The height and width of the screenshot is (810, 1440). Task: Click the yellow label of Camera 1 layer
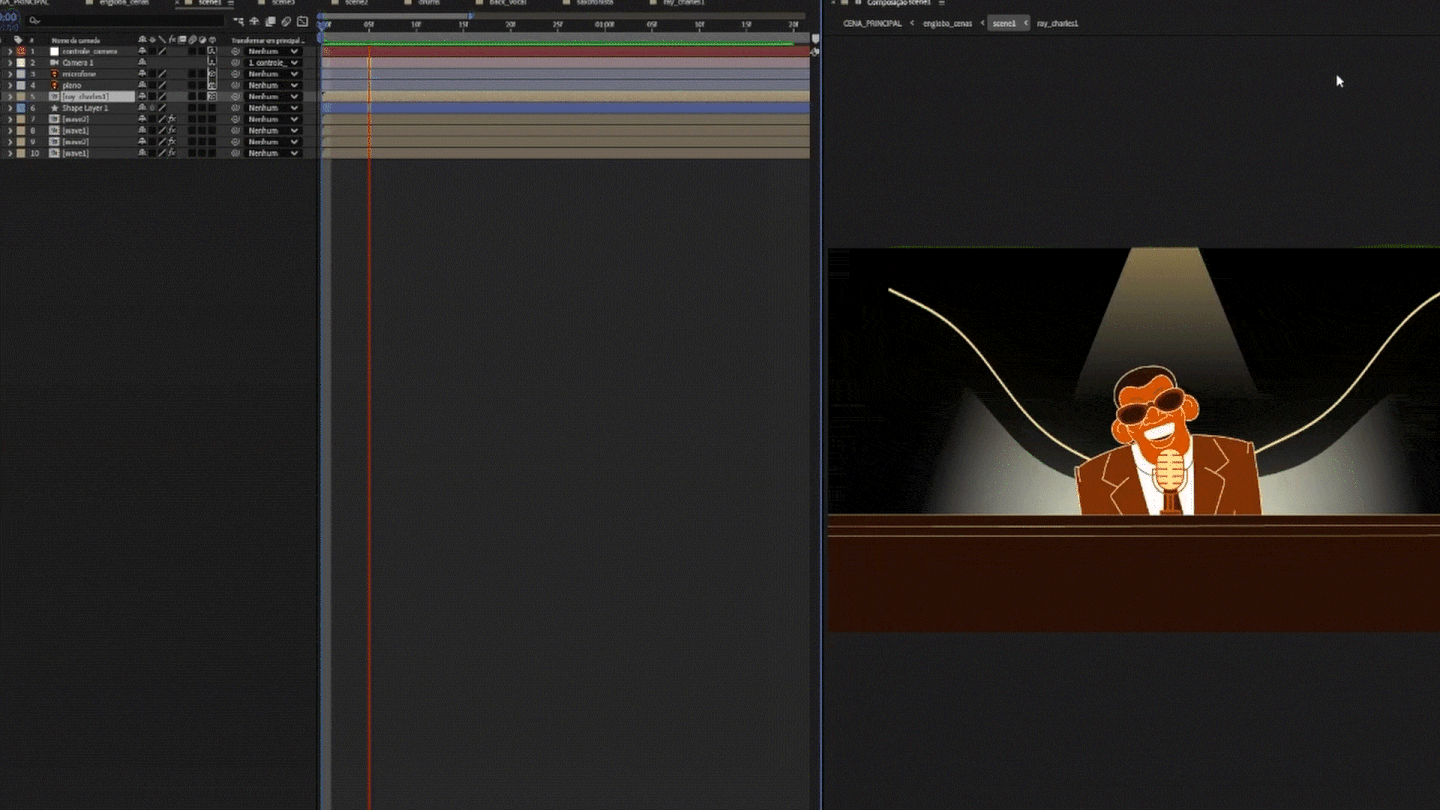[21, 63]
